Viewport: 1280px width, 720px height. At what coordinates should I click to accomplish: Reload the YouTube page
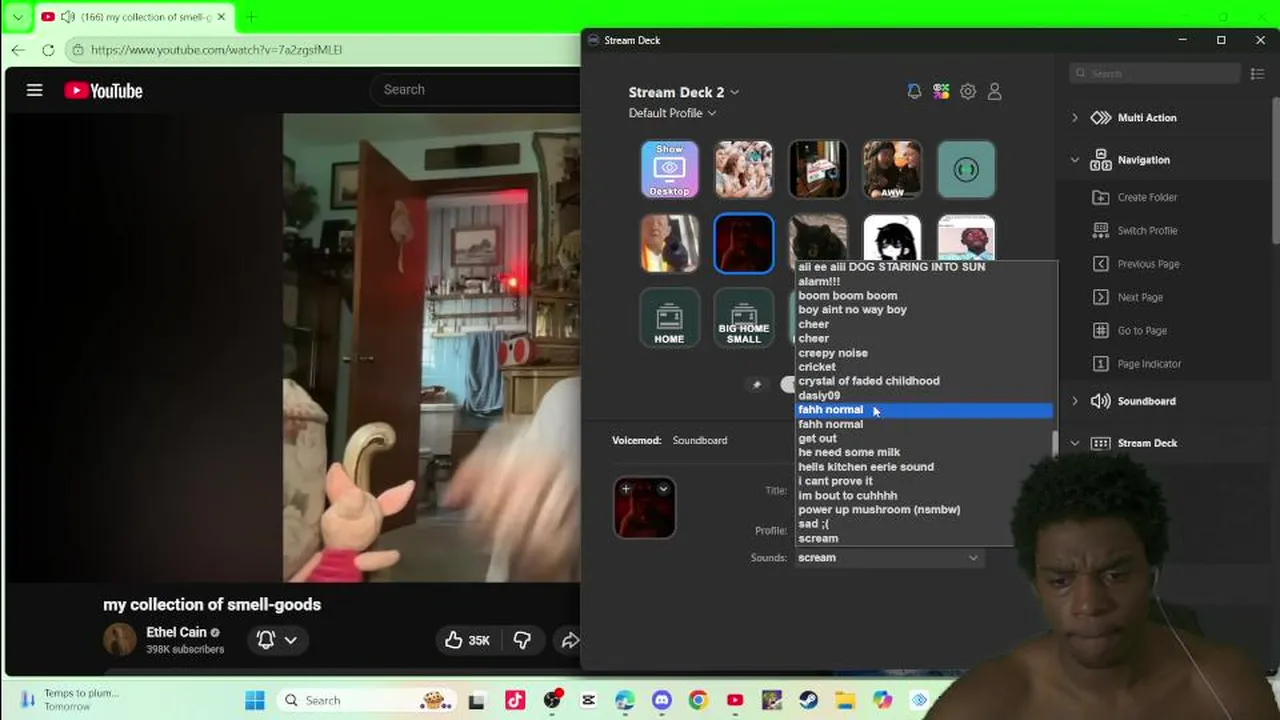pyautogui.click(x=48, y=49)
